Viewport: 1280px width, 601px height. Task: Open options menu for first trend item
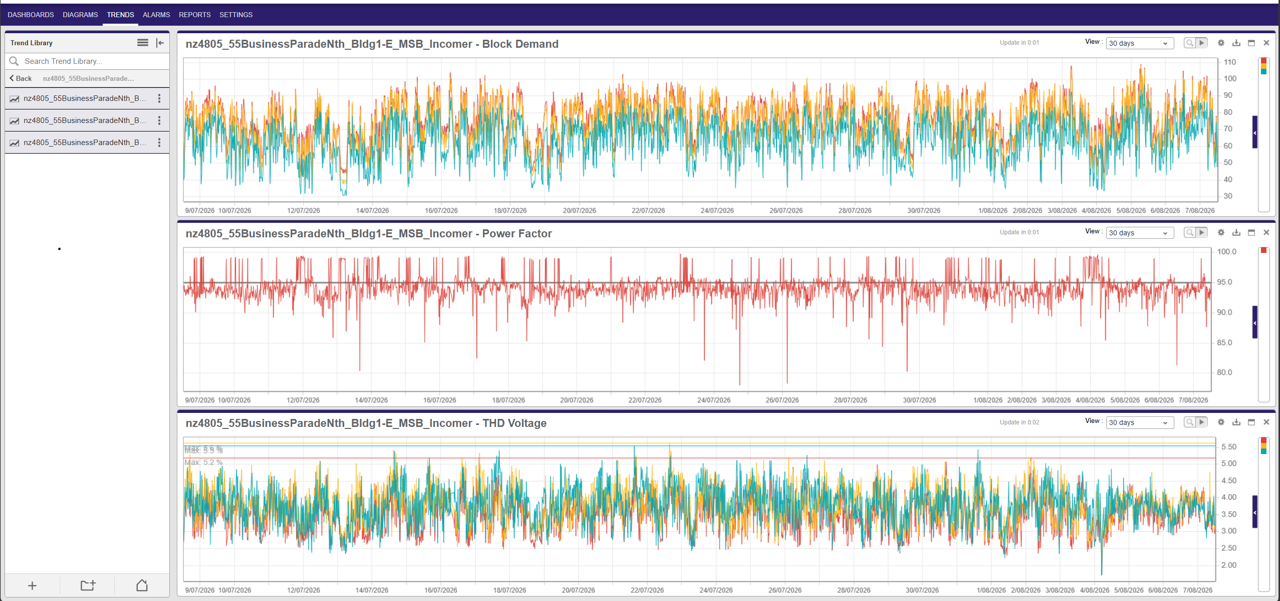pos(159,98)
